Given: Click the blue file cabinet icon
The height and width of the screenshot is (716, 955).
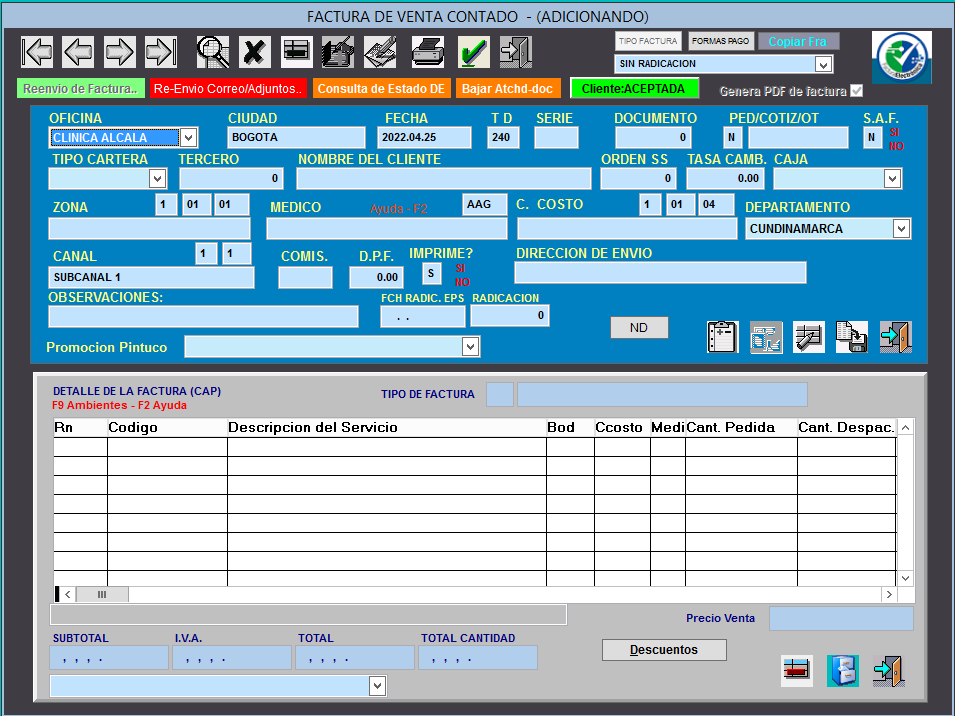Looking at the screenshot, I should tap(842, 671).
